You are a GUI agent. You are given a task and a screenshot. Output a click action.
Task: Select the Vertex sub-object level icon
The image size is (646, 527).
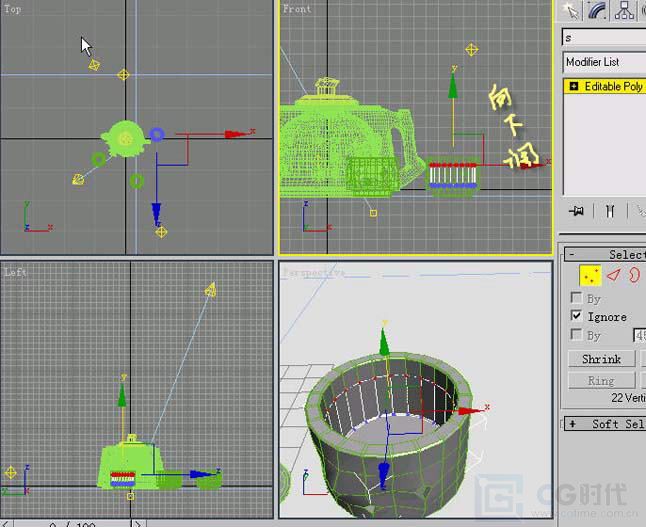coord(590,275)
